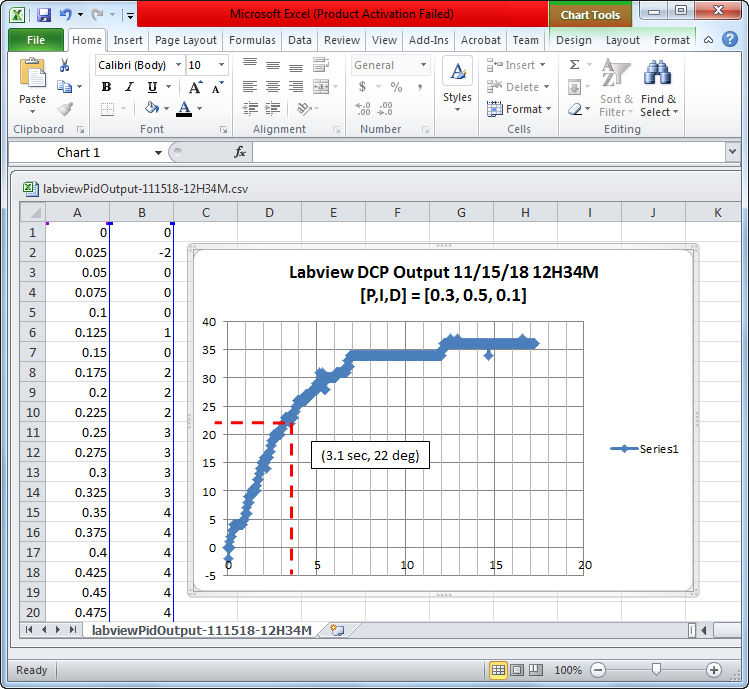Click the Paste clipboard icon

tap(32, 73)
